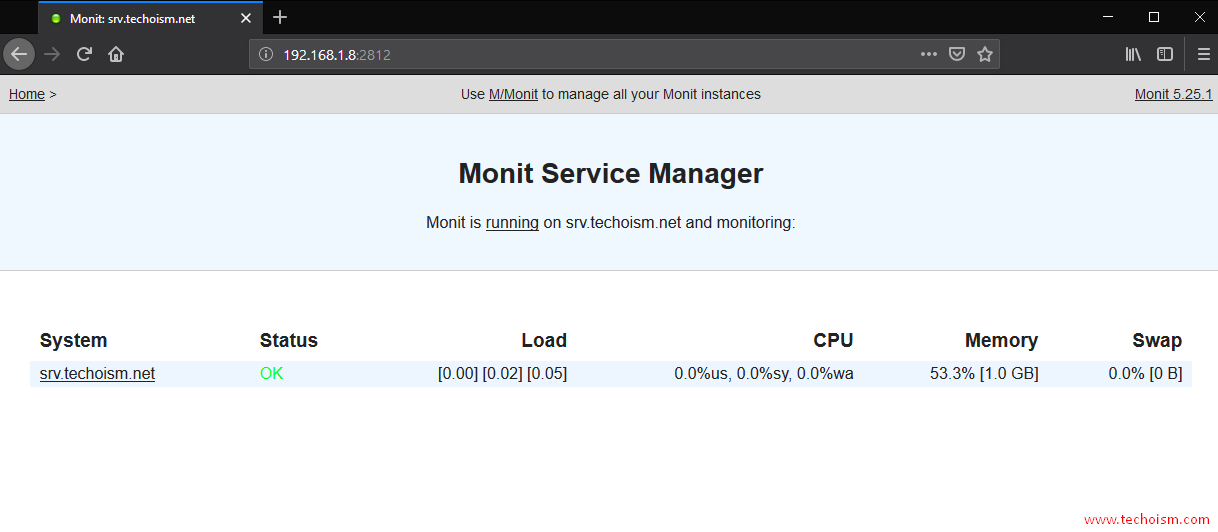Click the Home breadcrumb link
Viewport: 1218px width, 532px height.
(x=27, y=94)
